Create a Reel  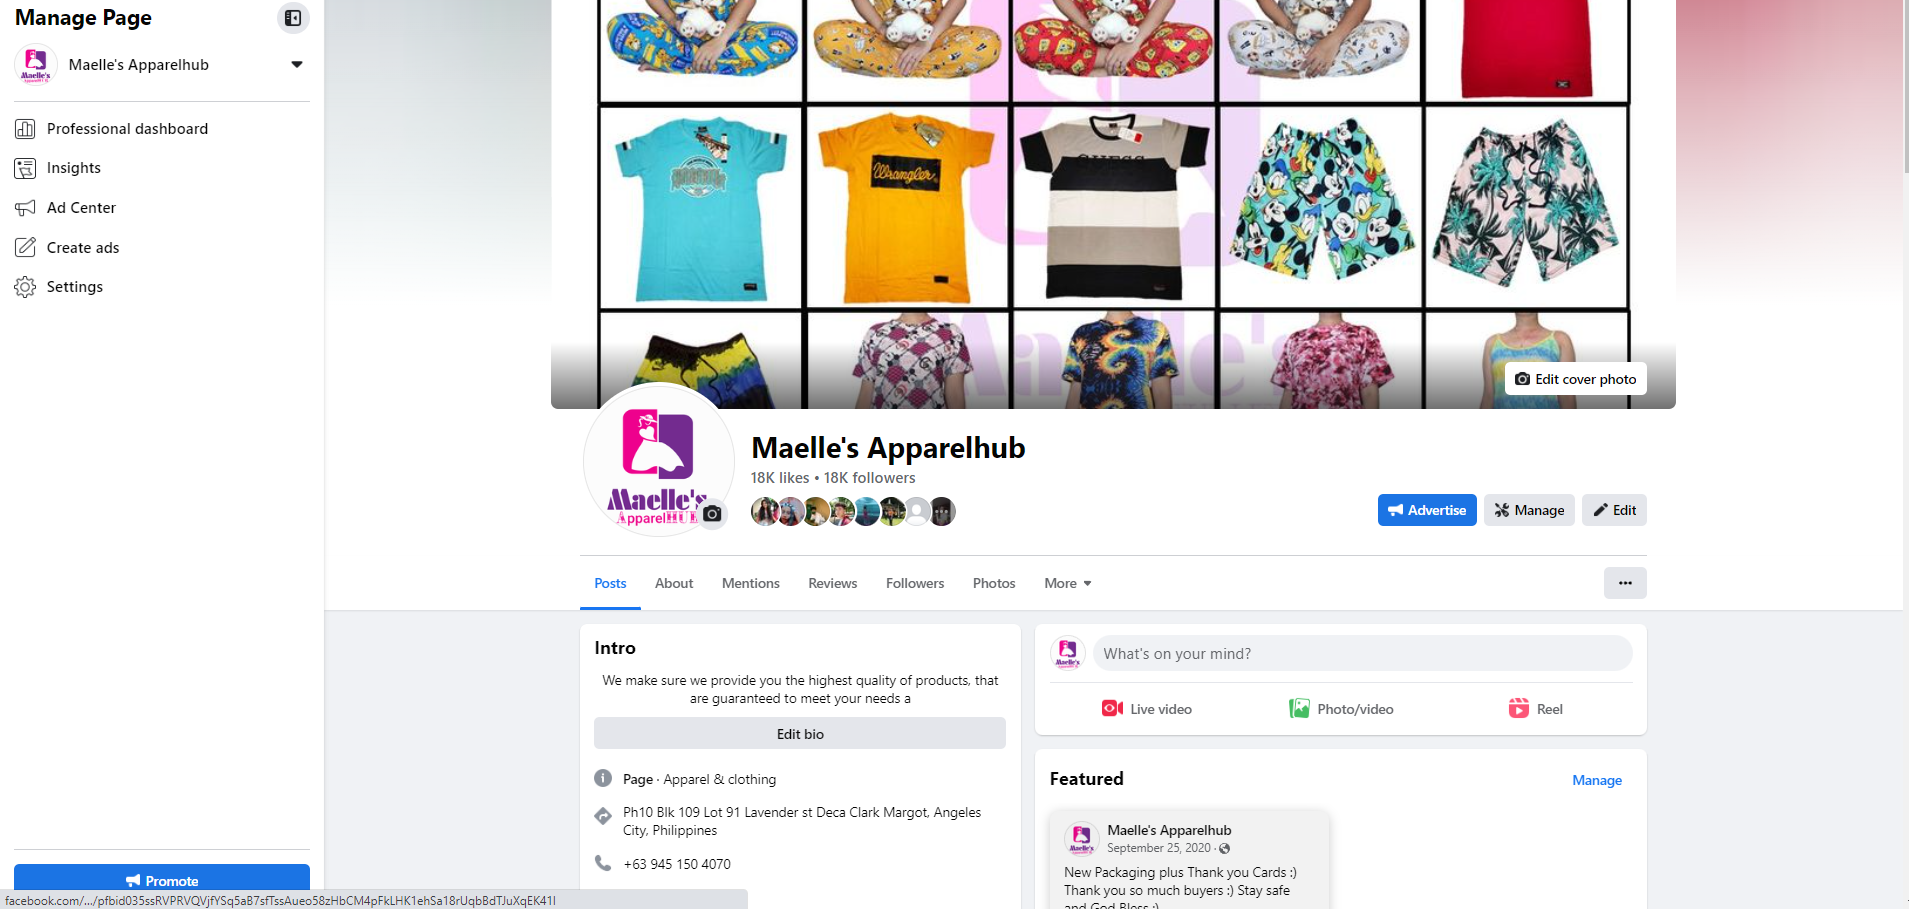[1535, 709]
